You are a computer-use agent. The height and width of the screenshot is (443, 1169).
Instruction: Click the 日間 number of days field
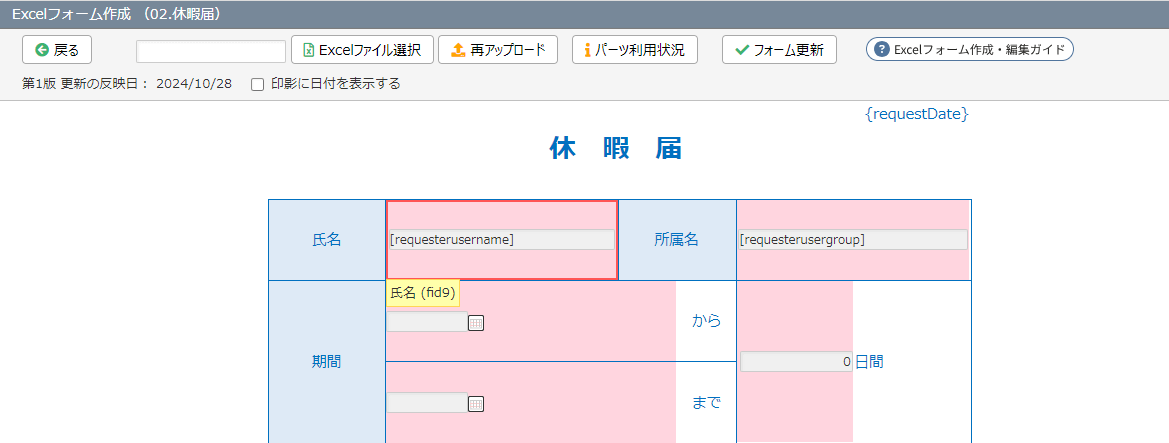pos(795,362)
